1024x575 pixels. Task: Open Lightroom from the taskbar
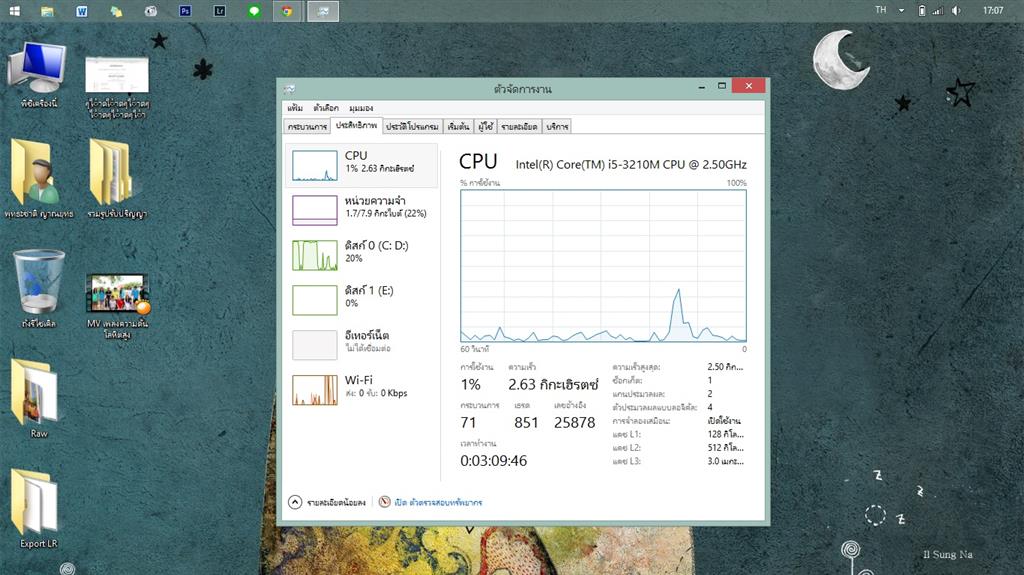click(x=220, y=11)
